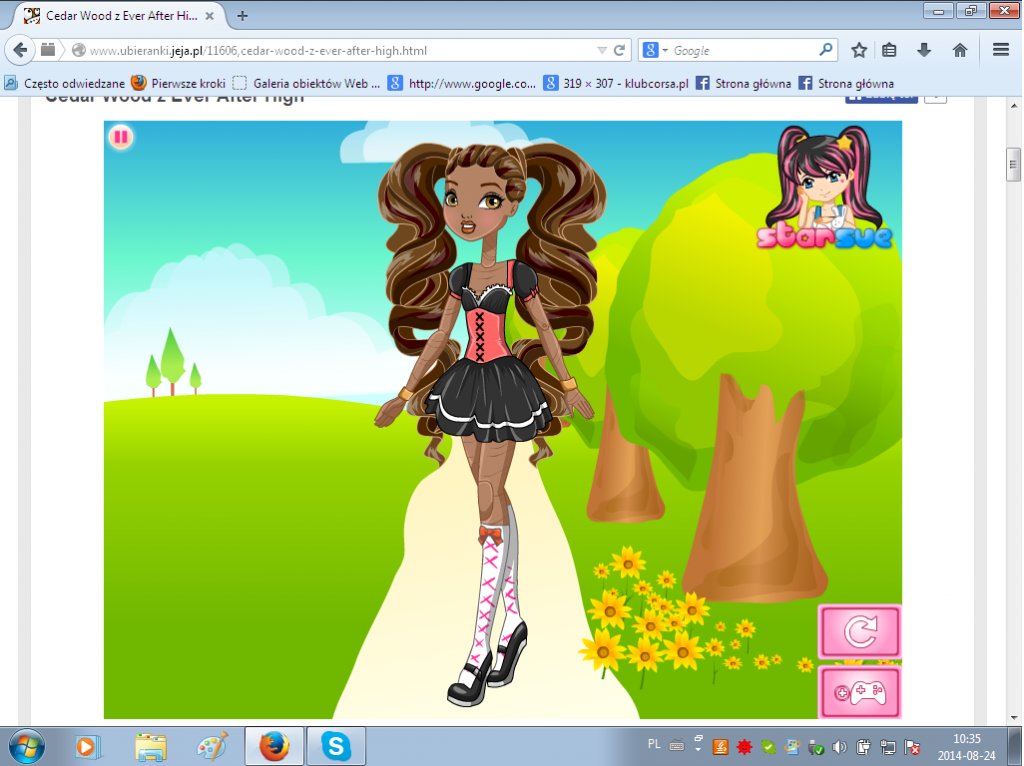Image resolution: width=1024 pixels, height=766 pixels.
Task: Open Galeria obiektów Web bookmark
Action: click(x=306, y=84)
